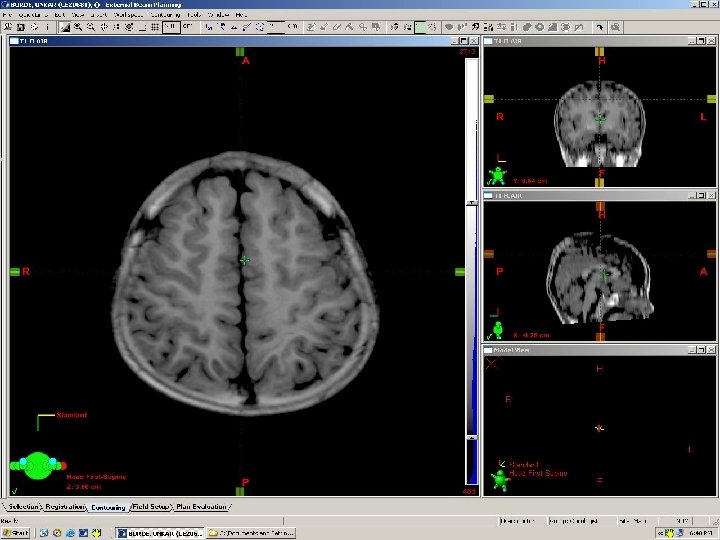Click the green figure icon in Model View
The width and height of the screenshot is (720, 540).
pyautogui.click(x=500, y=480)
